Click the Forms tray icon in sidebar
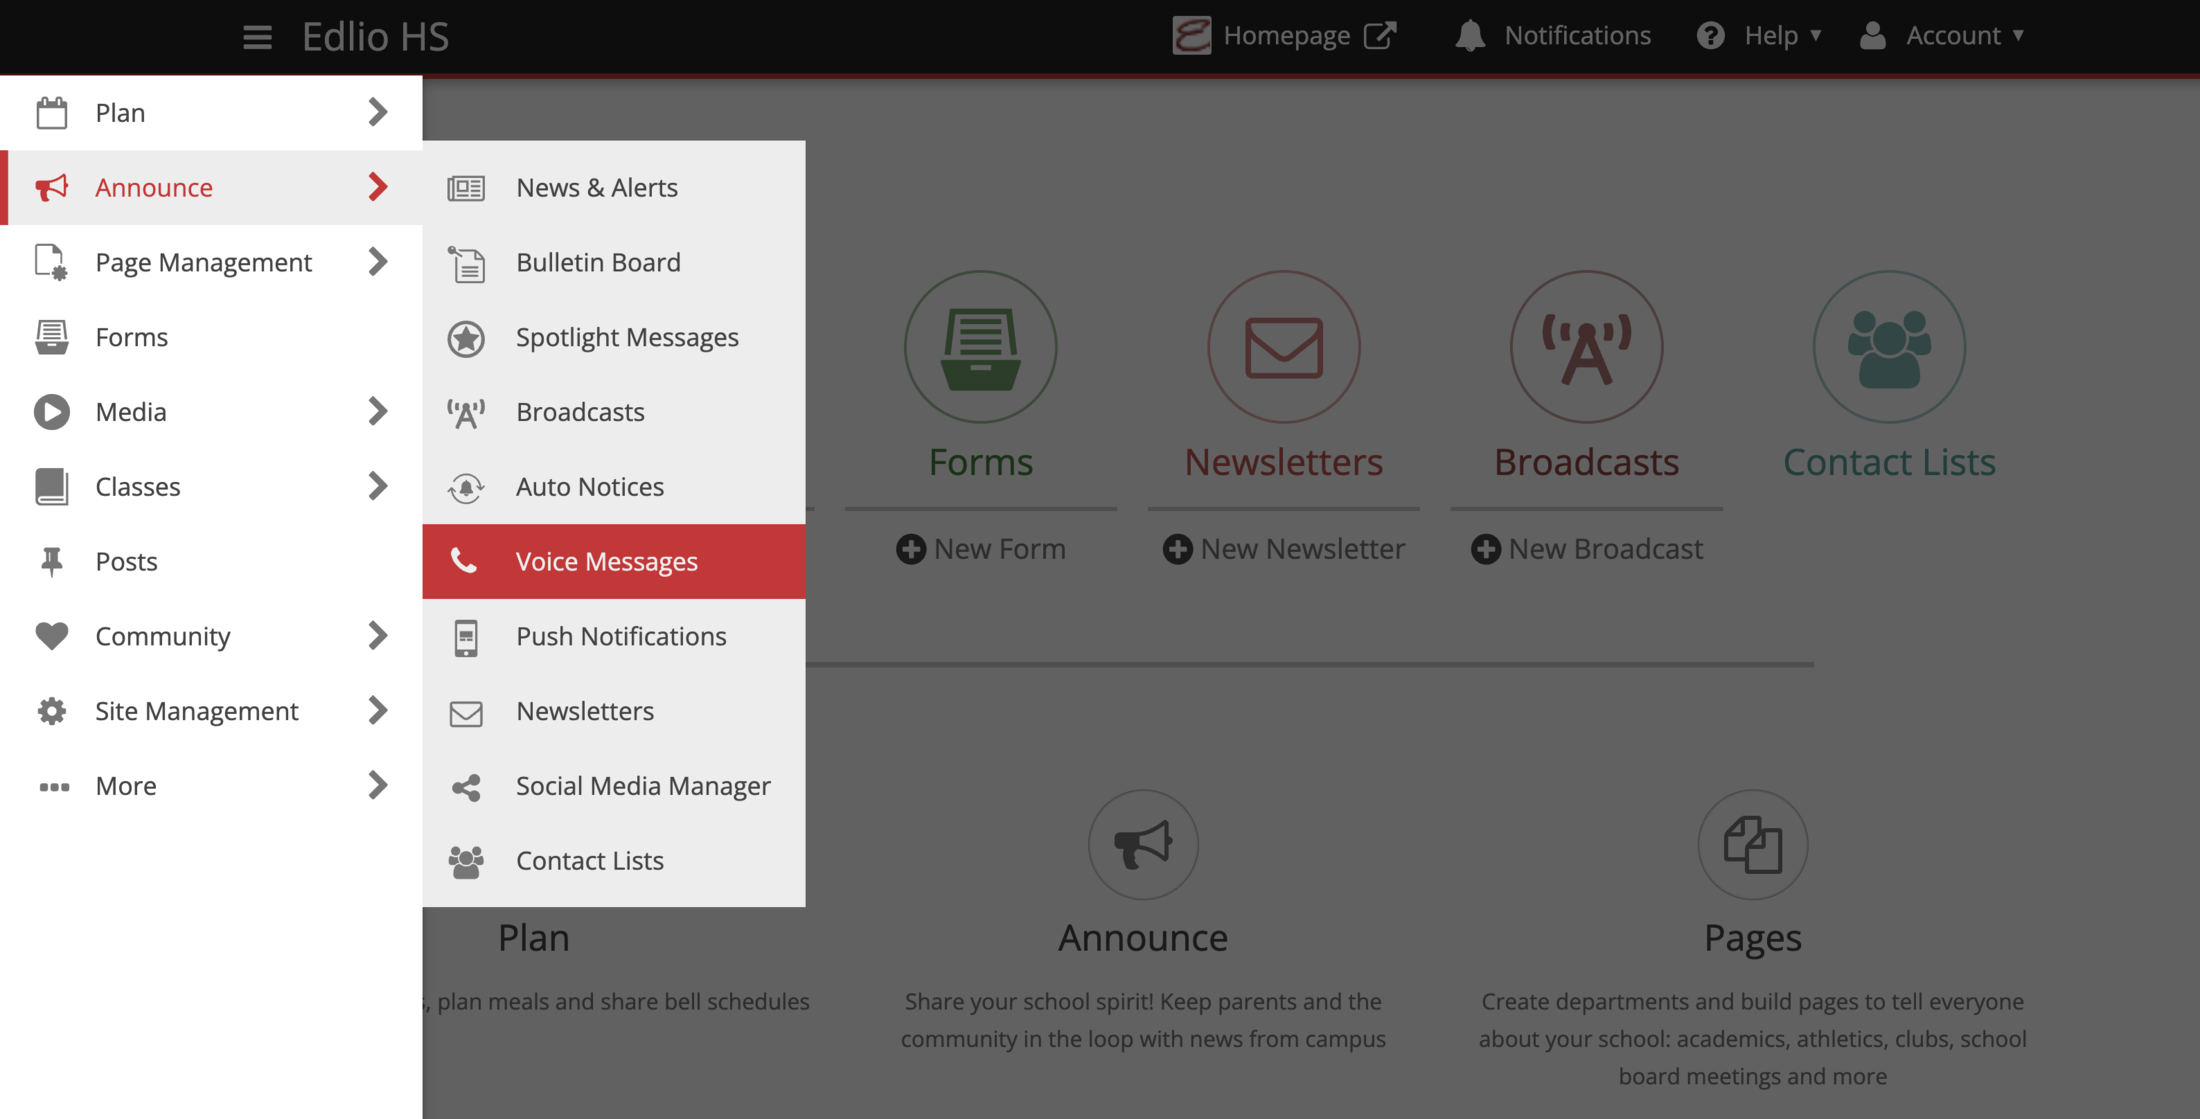 click(x=52, y=337)
